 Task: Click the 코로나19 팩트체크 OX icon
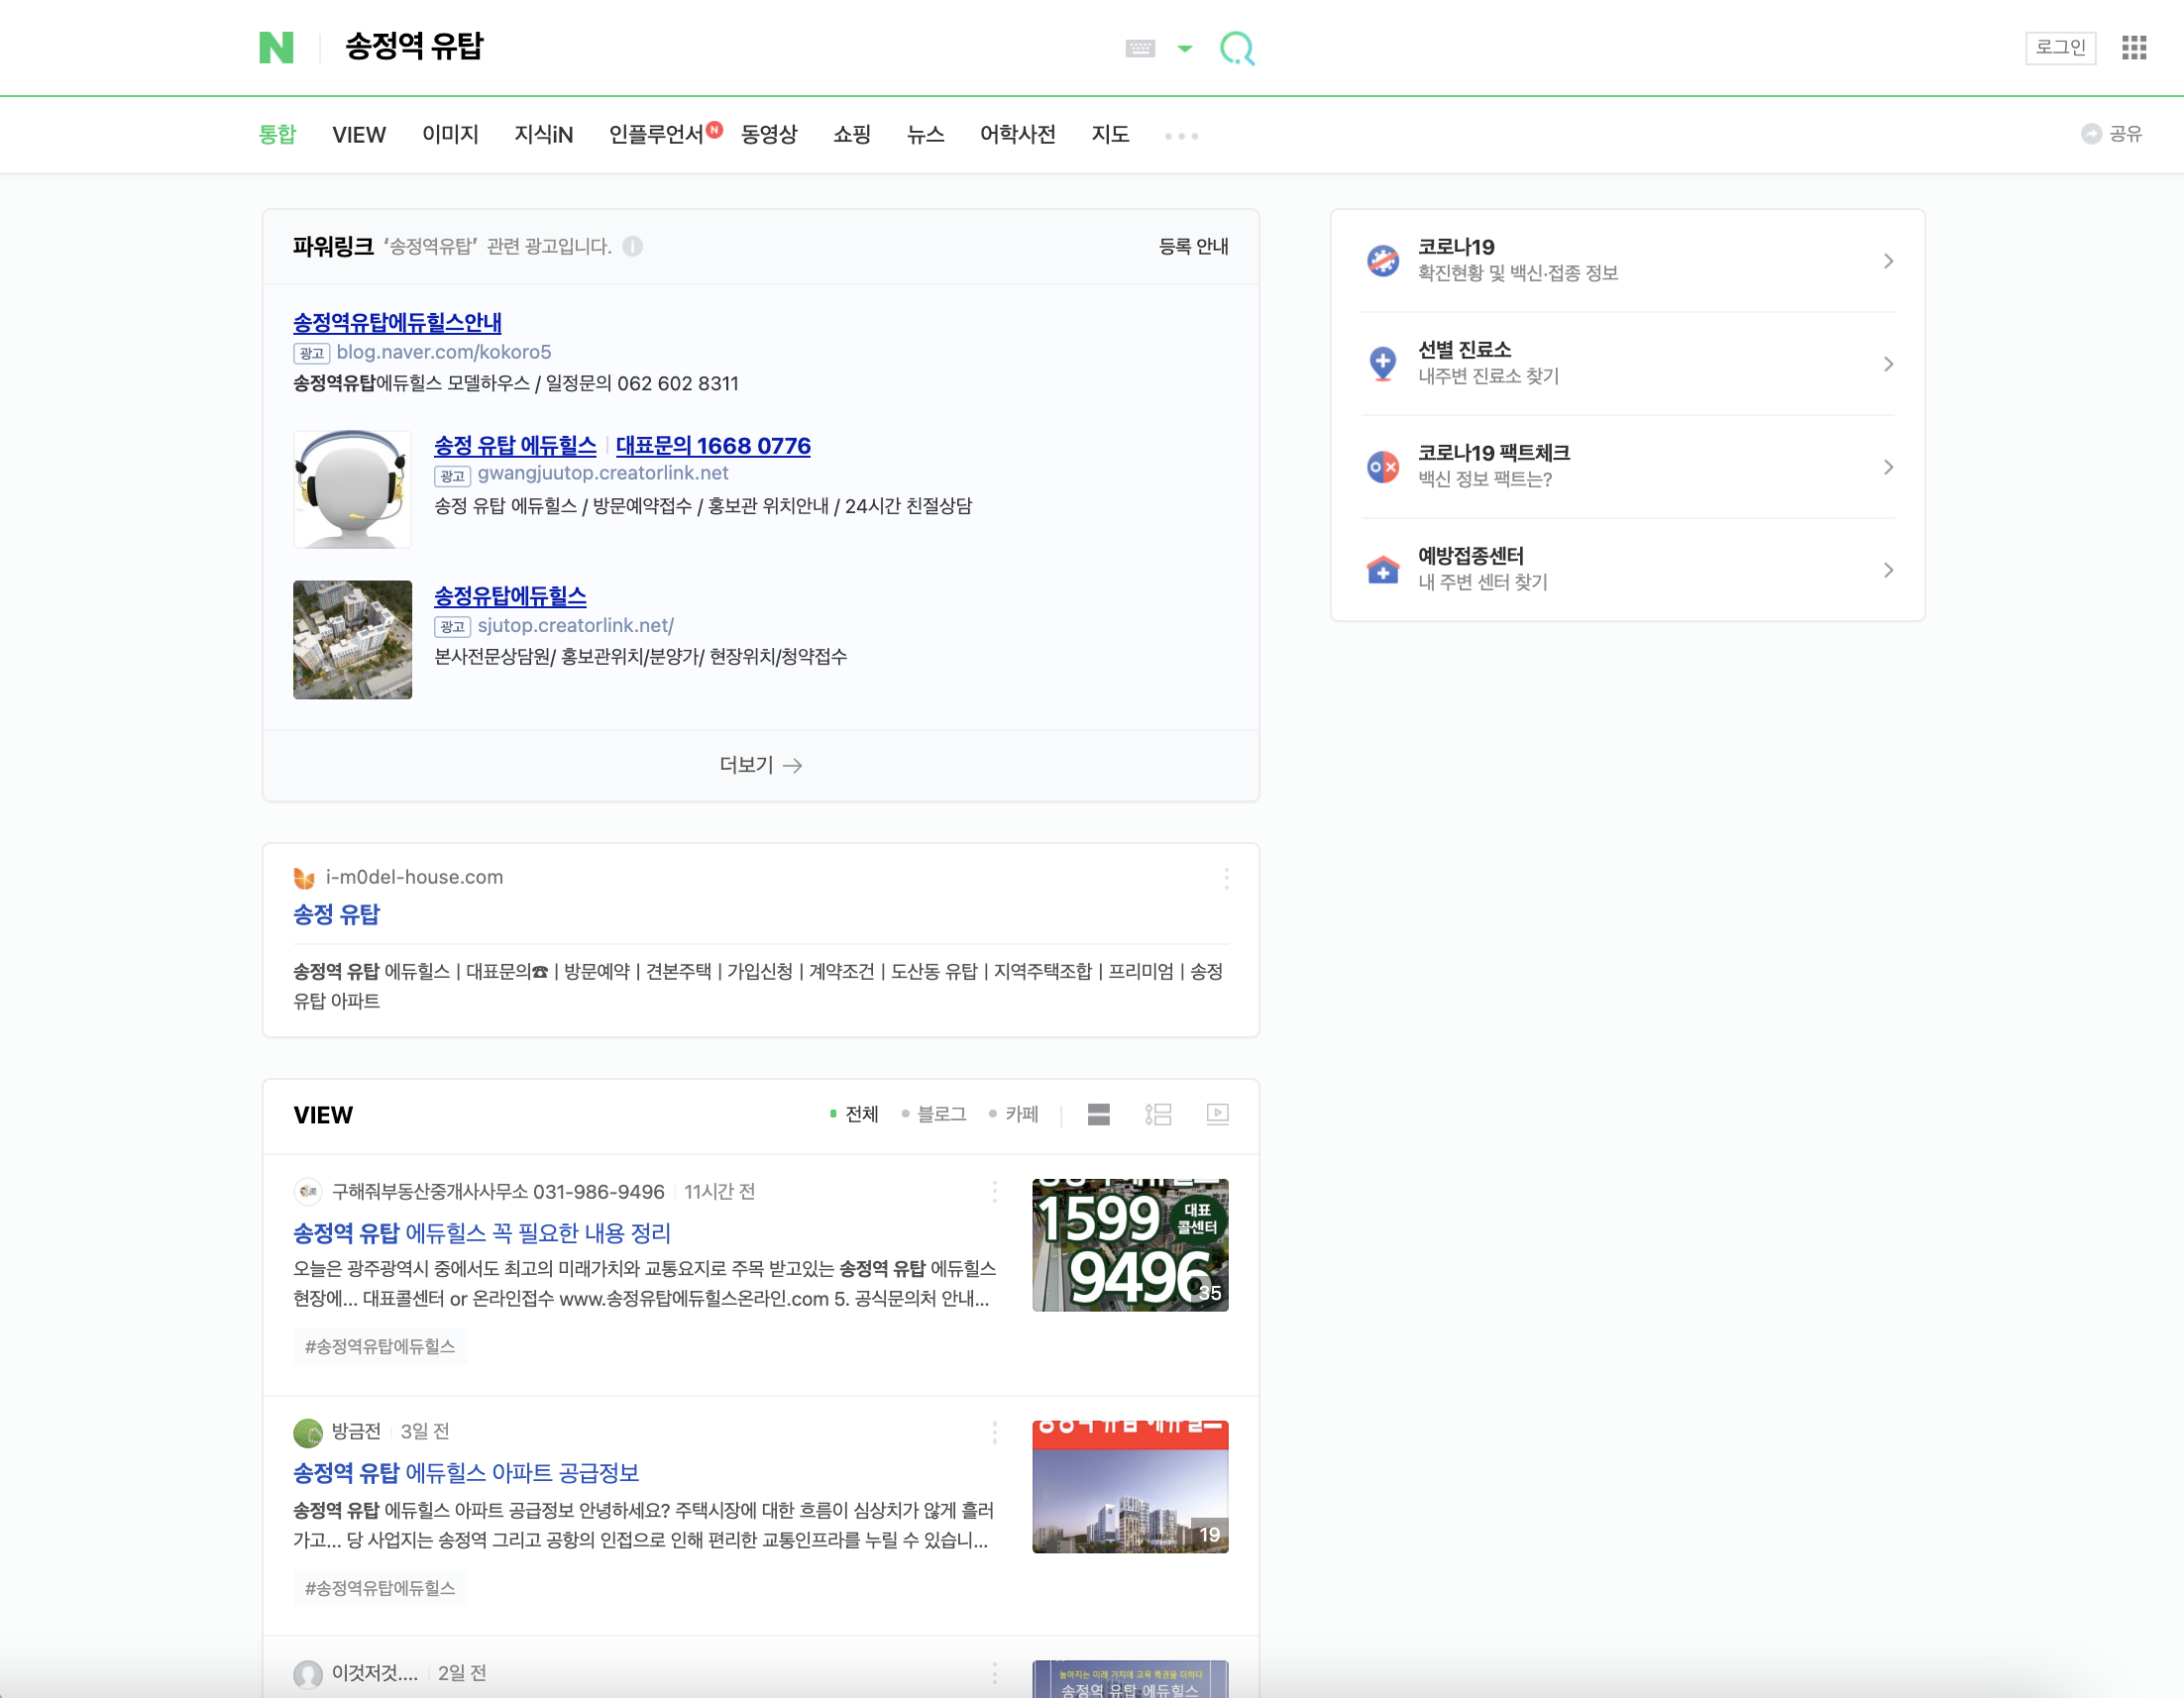(x=1383, y=466)
